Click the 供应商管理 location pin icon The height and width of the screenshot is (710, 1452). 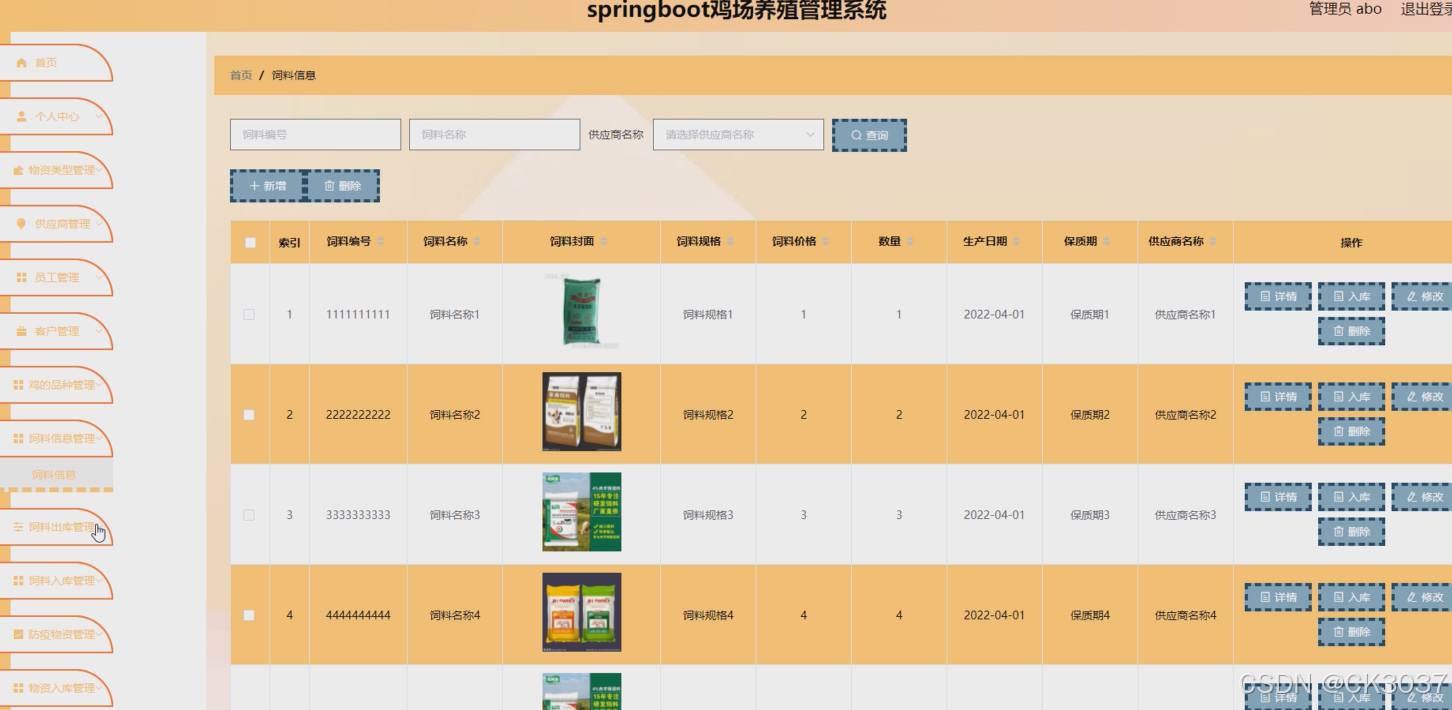tap(22, 224)
